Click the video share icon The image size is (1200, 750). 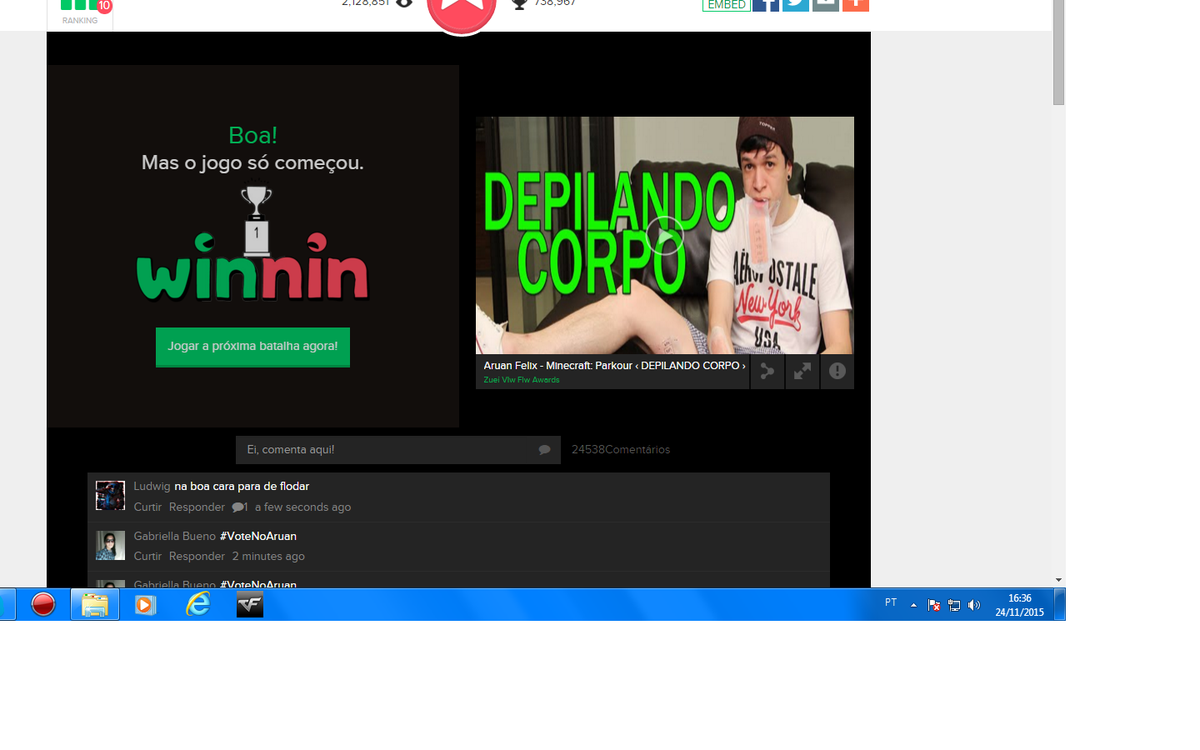[767, 372]
